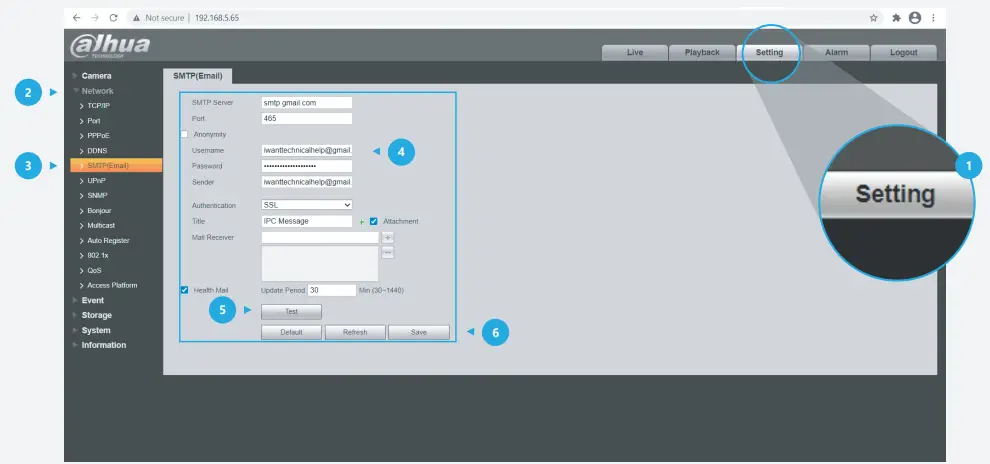Click the SMTP Server input field
This screenshot has width=990, height=464.
306,102
